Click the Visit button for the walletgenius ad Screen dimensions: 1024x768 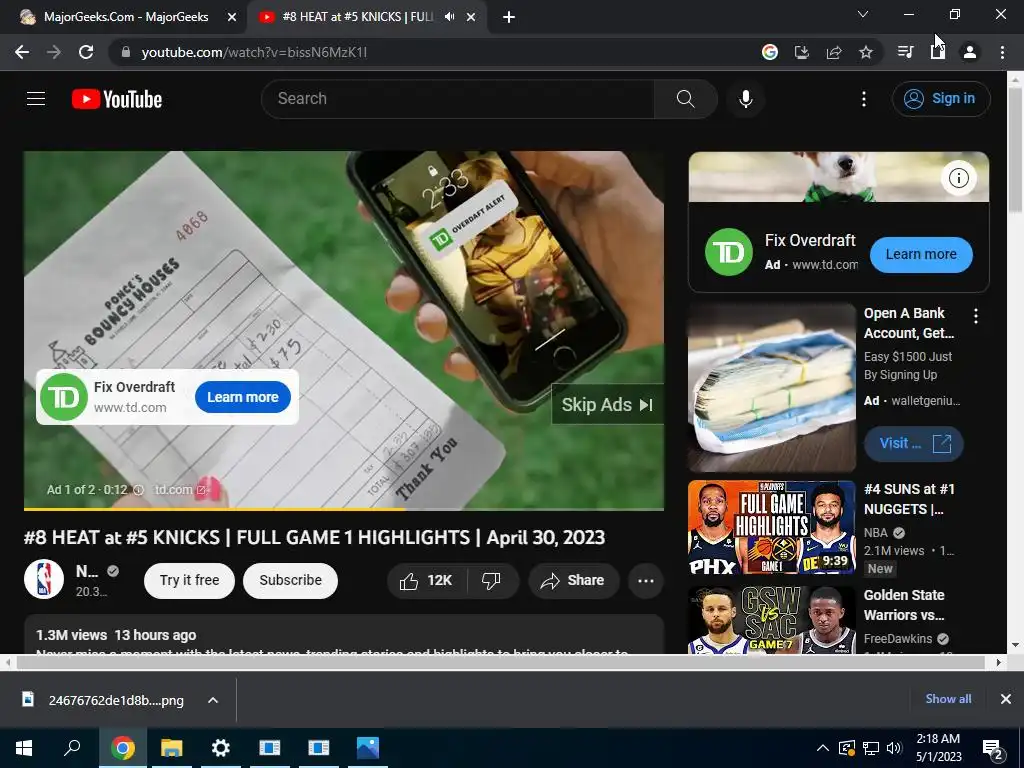tap(914, 443)
